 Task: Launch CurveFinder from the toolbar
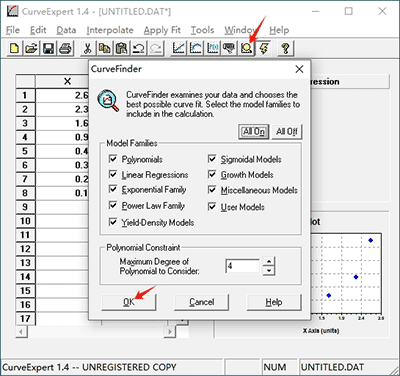point(246,49)
